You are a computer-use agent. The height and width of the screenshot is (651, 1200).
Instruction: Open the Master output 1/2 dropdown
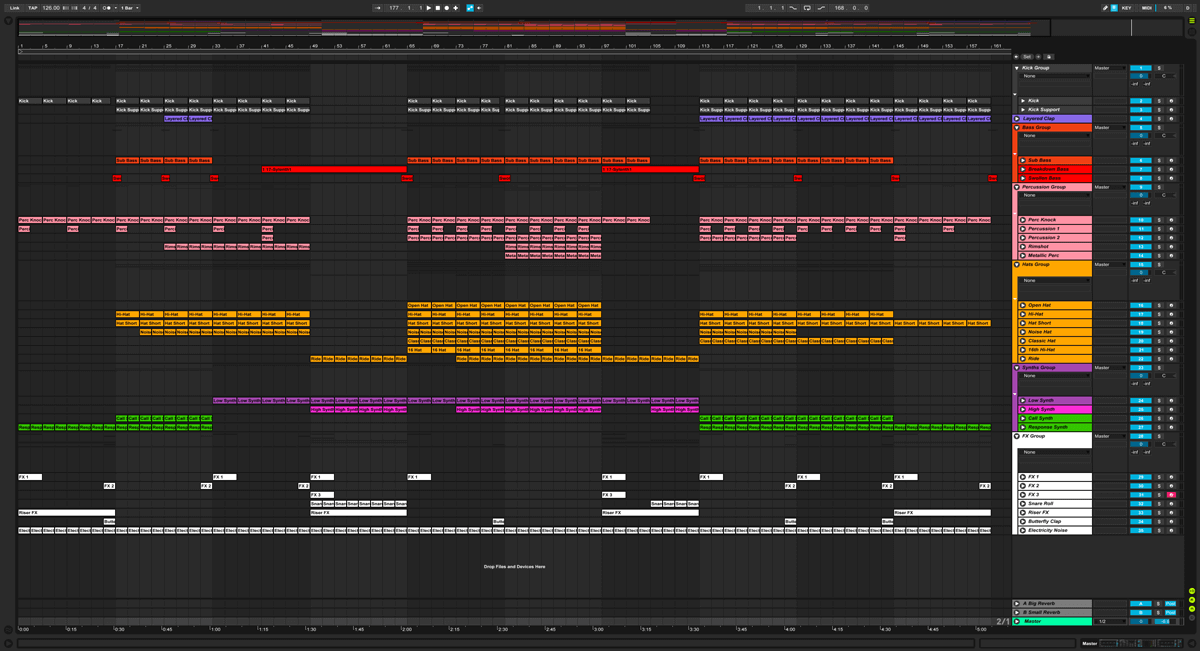[x=1107, y=622]
